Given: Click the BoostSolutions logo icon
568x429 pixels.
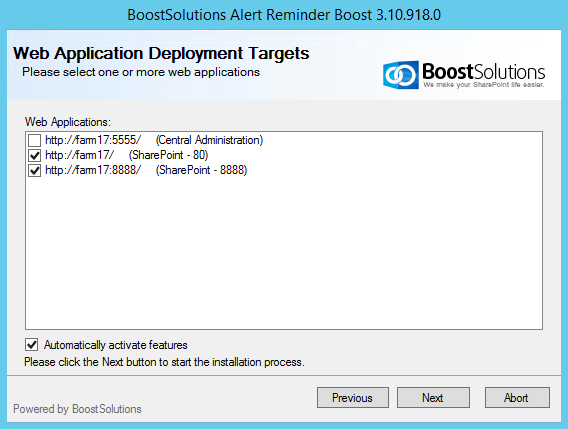Looking at the screenshot, I should [x=400, y=75].
